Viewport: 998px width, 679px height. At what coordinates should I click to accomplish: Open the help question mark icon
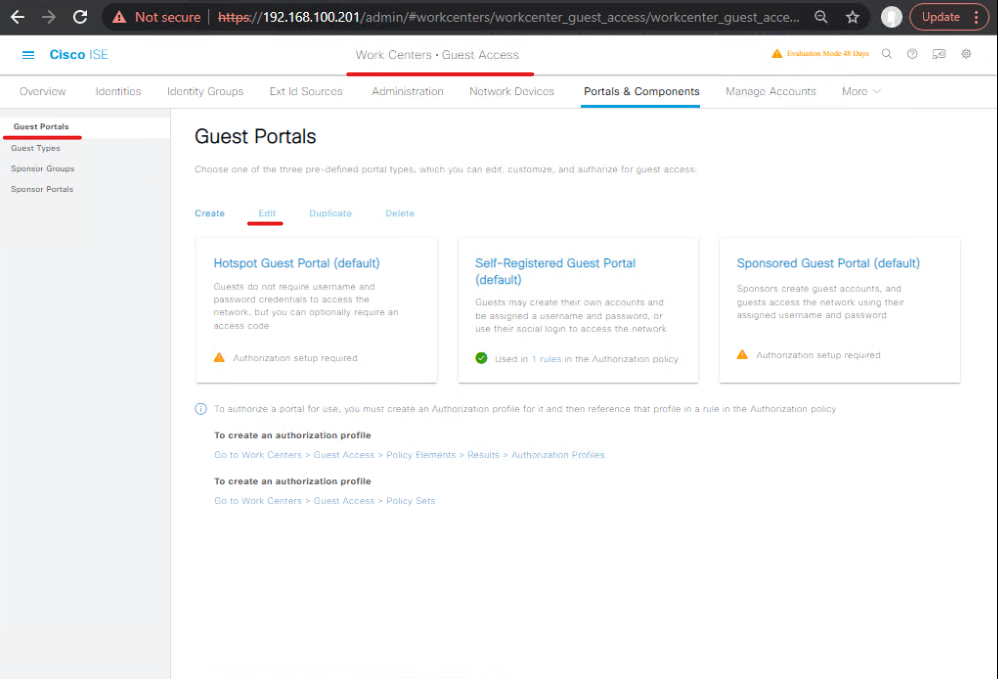point(912,54)
